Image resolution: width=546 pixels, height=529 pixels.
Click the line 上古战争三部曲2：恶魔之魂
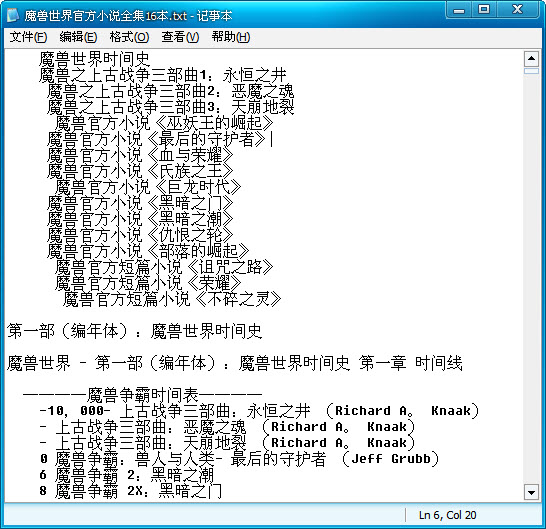tap(171, 91)
